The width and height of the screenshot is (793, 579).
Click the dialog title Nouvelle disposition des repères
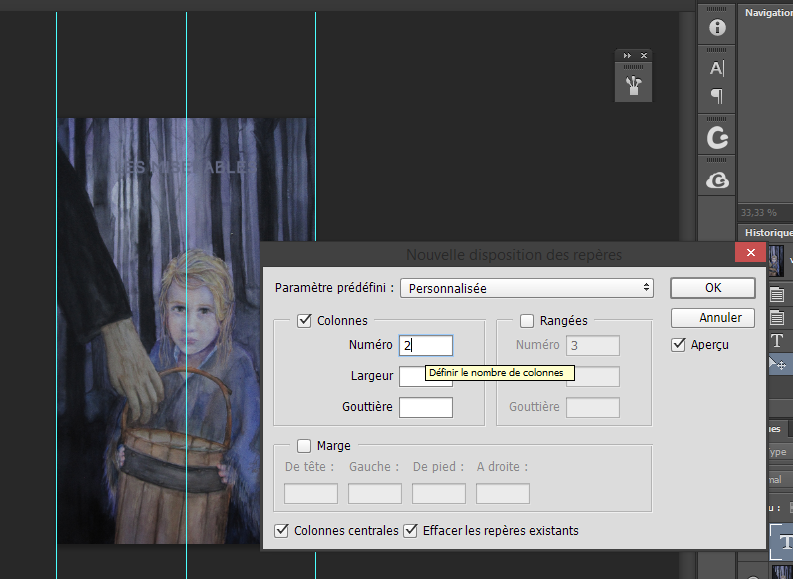pos(514,255)
